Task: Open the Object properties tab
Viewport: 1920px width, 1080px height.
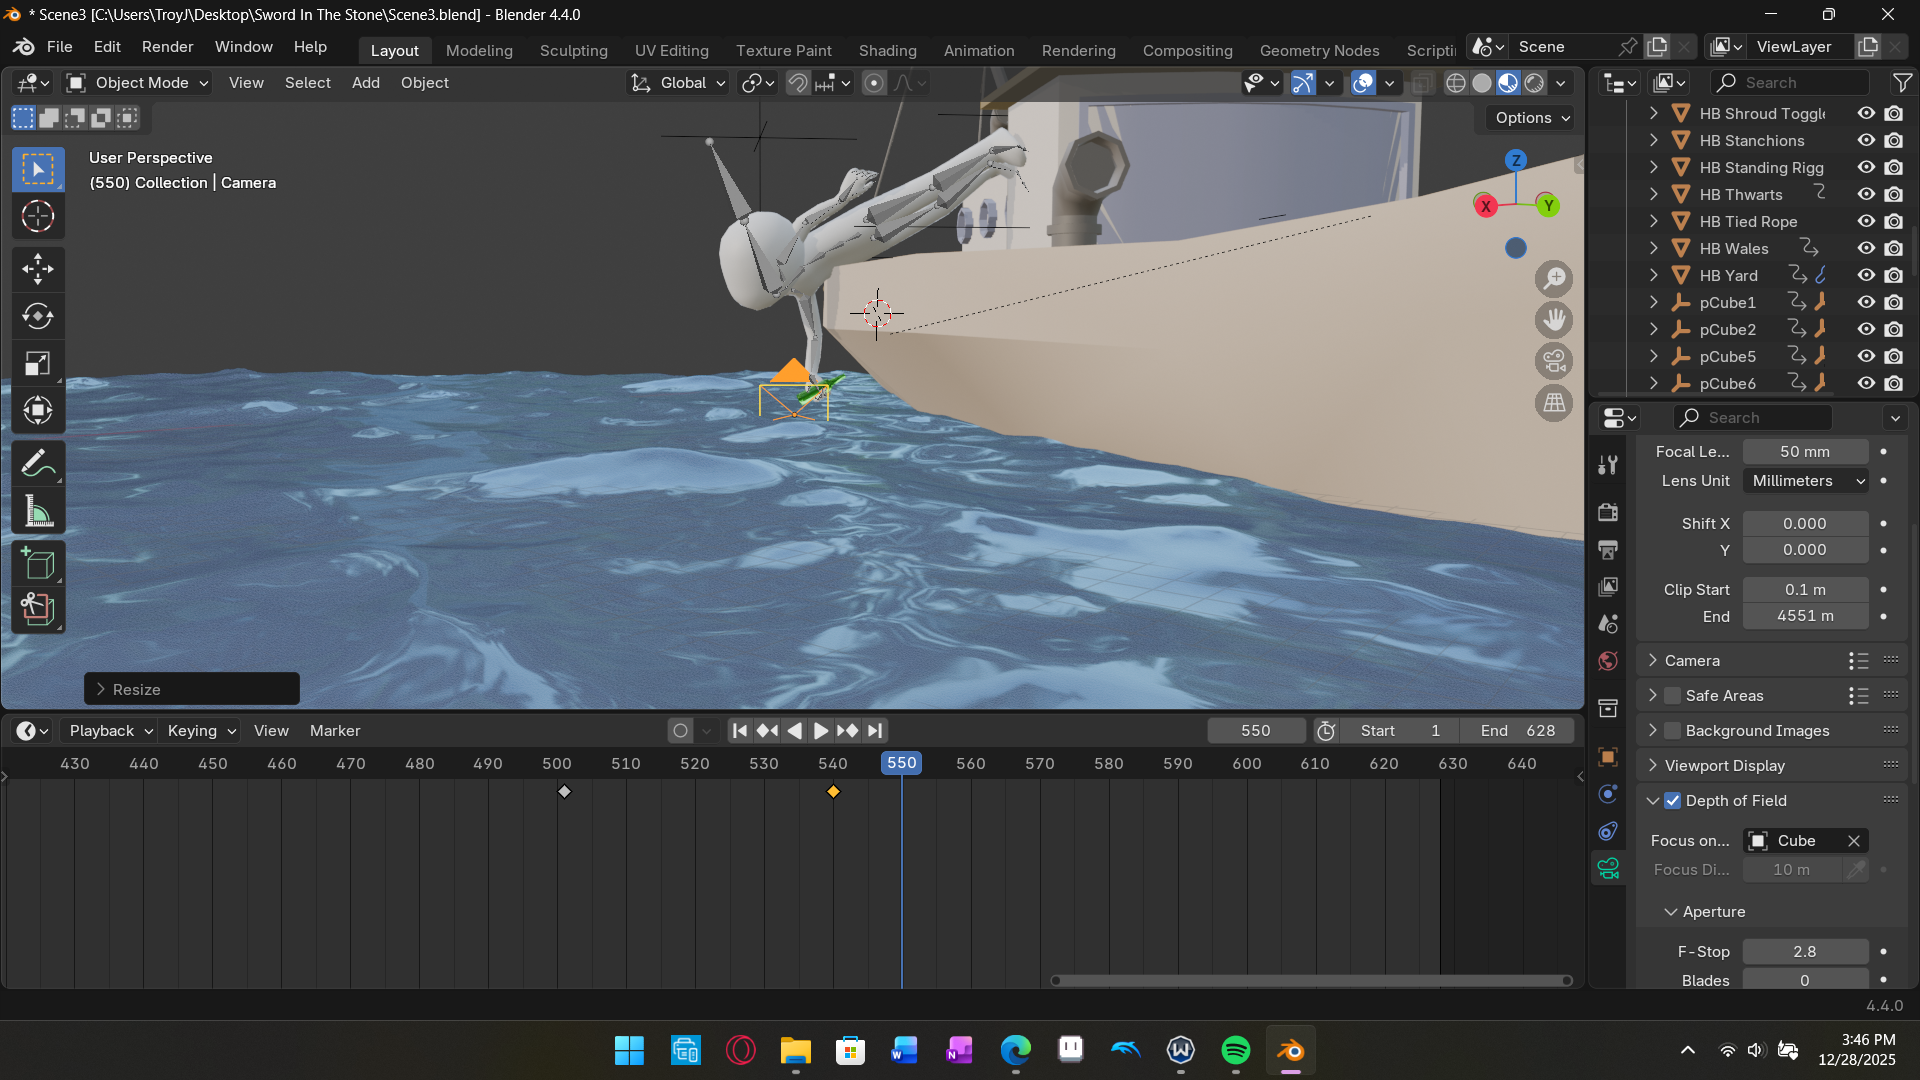Action: point(1608,757)
